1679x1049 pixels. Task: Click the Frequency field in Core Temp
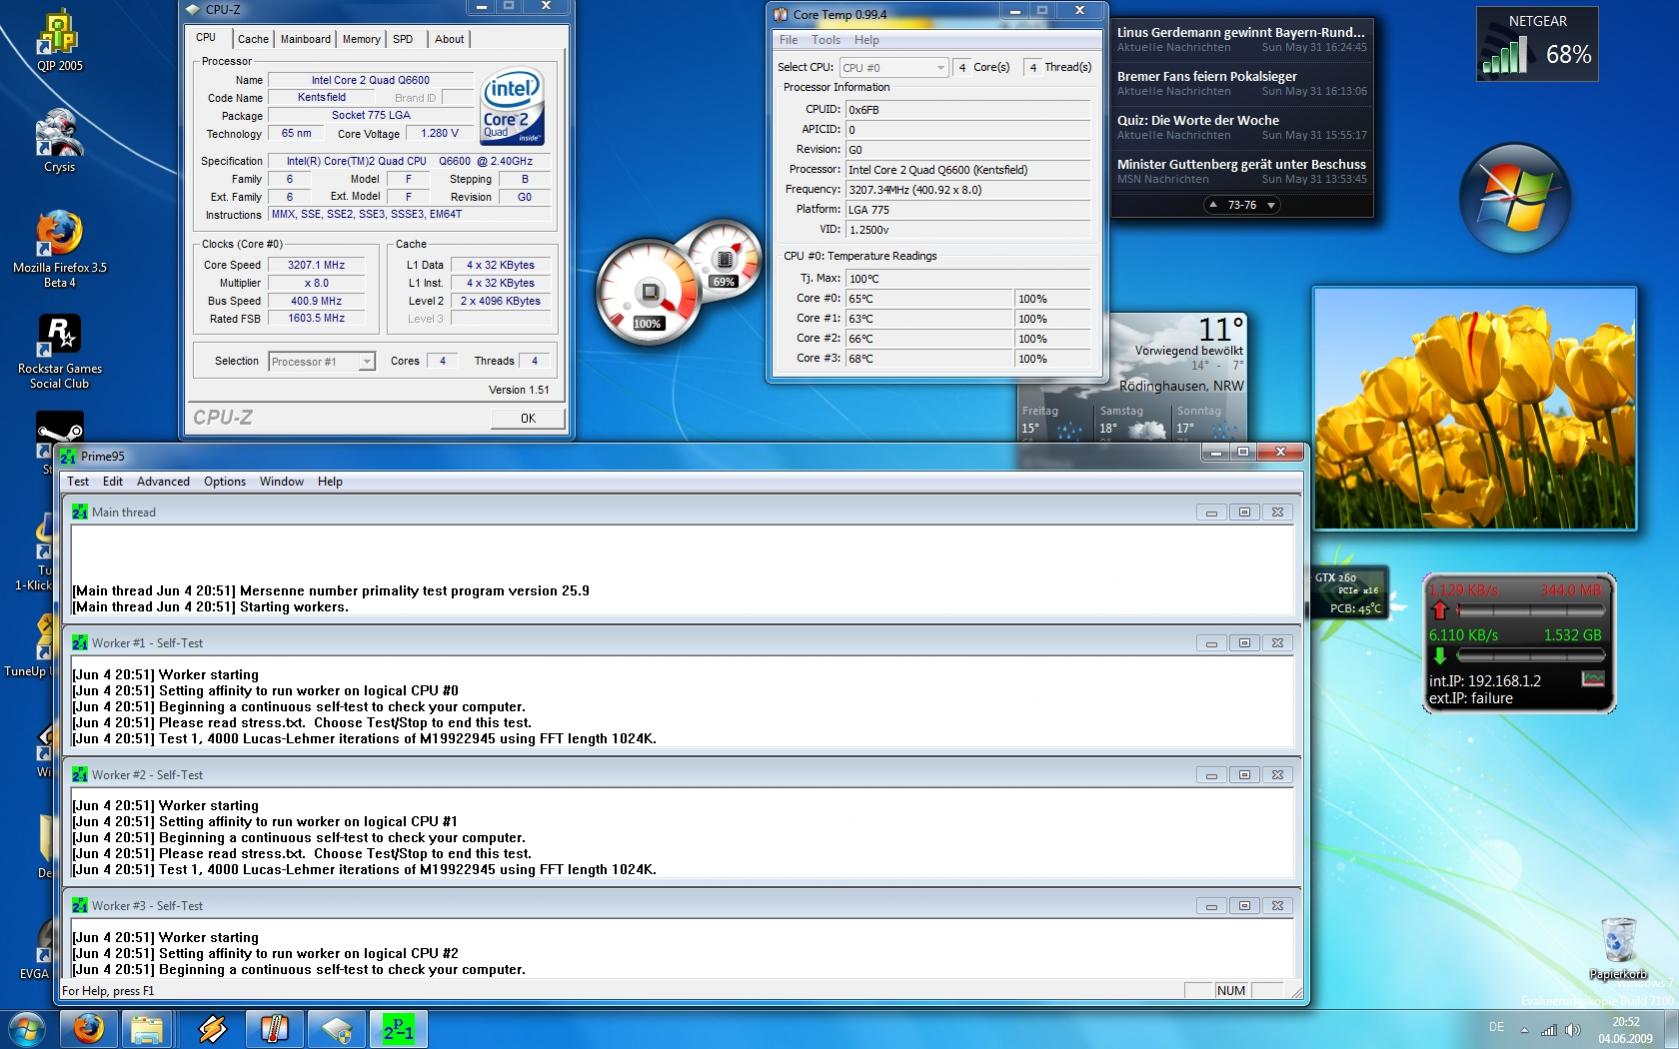click(968, 189)
